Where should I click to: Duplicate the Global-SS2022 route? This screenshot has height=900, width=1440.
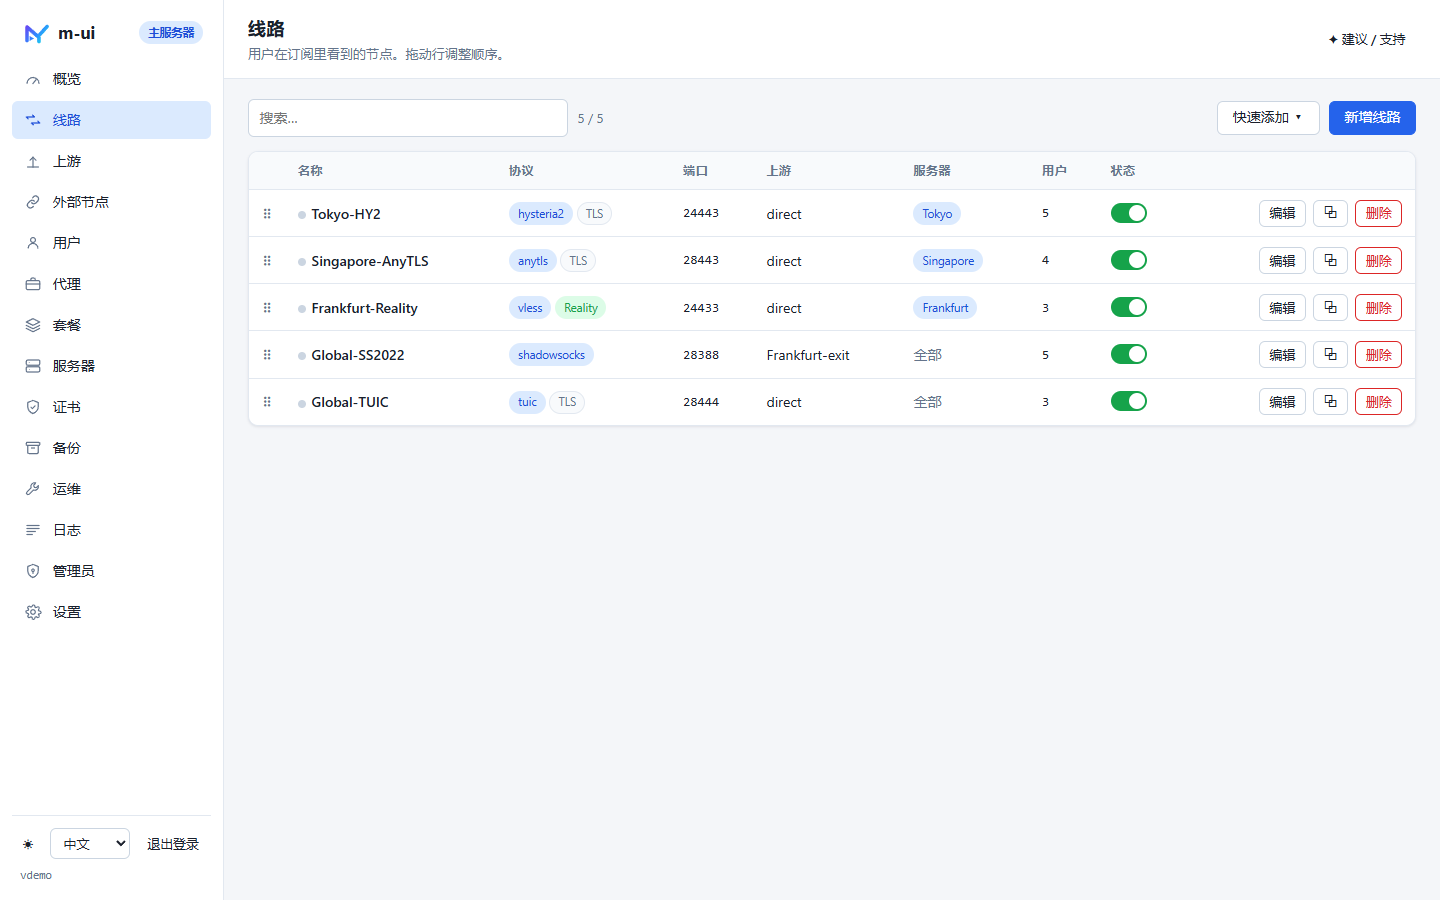(x=1330, y=354)
